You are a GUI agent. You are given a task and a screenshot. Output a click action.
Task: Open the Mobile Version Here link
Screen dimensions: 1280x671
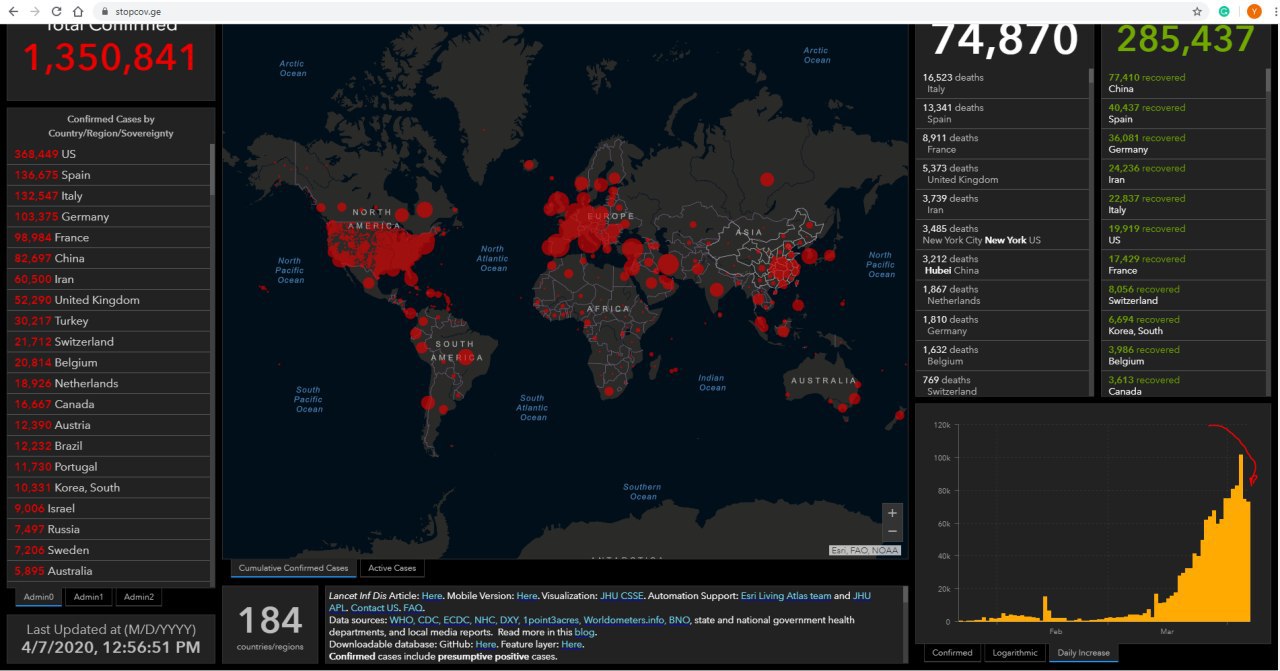point(527,595)
